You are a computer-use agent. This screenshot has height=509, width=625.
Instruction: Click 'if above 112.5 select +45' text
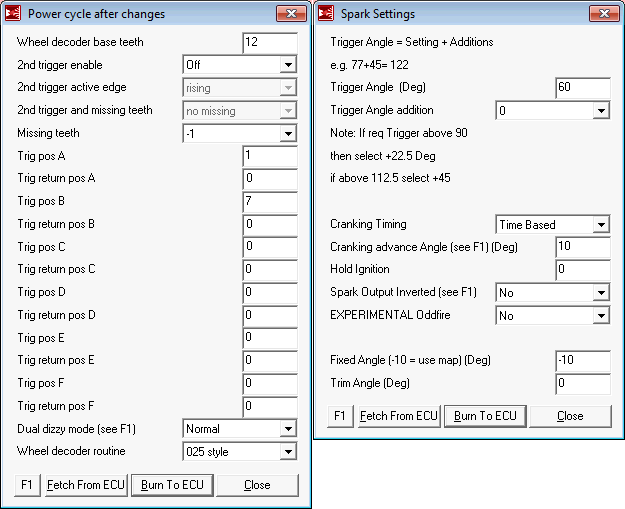pos(390,178)
